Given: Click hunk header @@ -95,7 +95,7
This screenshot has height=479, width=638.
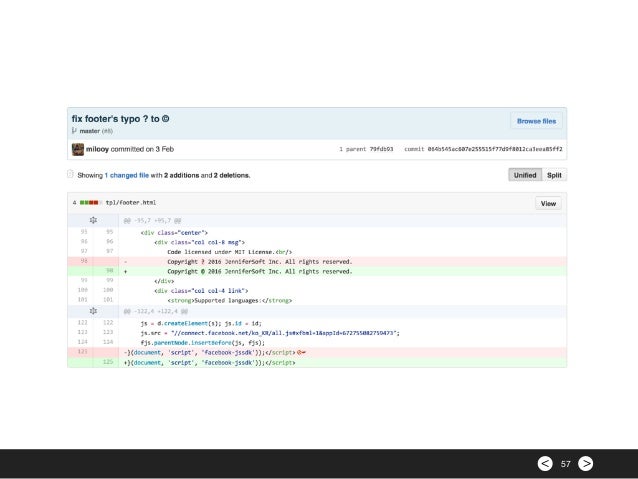Looking at the screenshot, I should pos(152,221).
